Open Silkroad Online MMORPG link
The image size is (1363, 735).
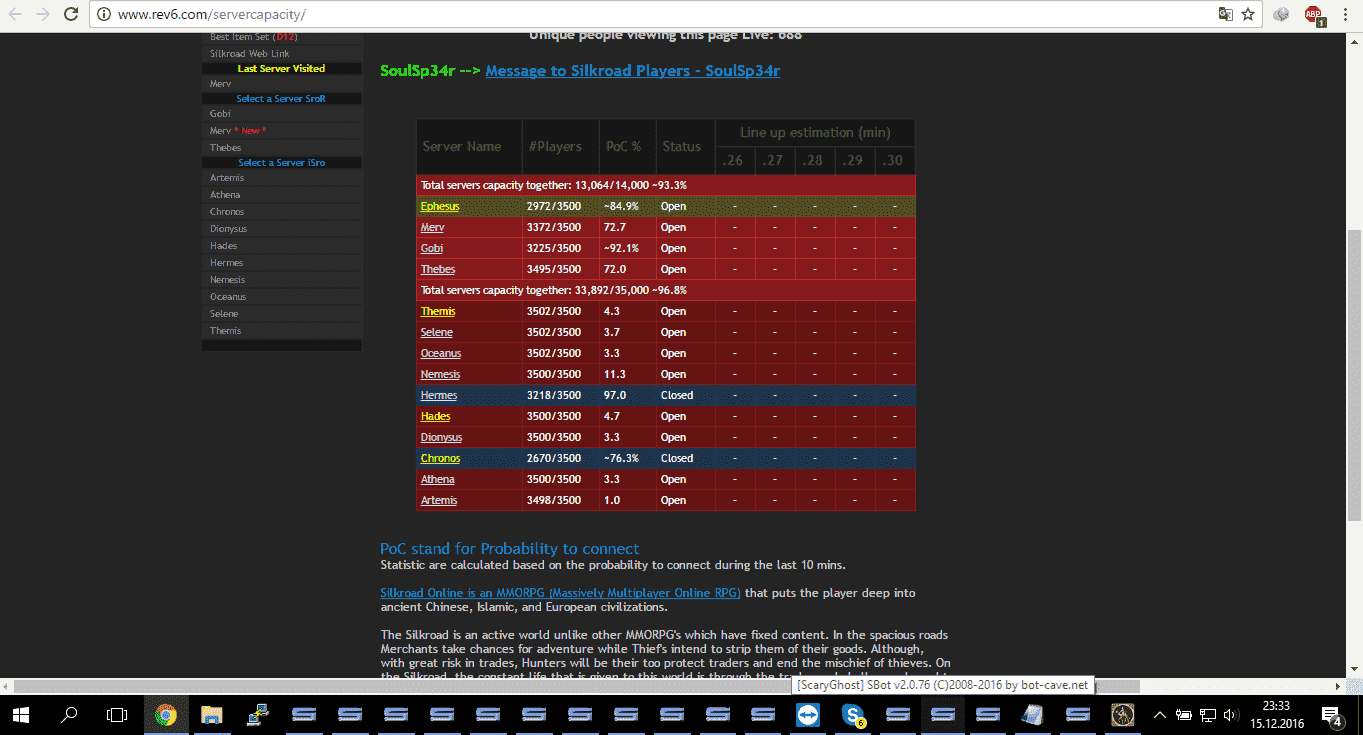pyautogui.click(x=560, y=593)
